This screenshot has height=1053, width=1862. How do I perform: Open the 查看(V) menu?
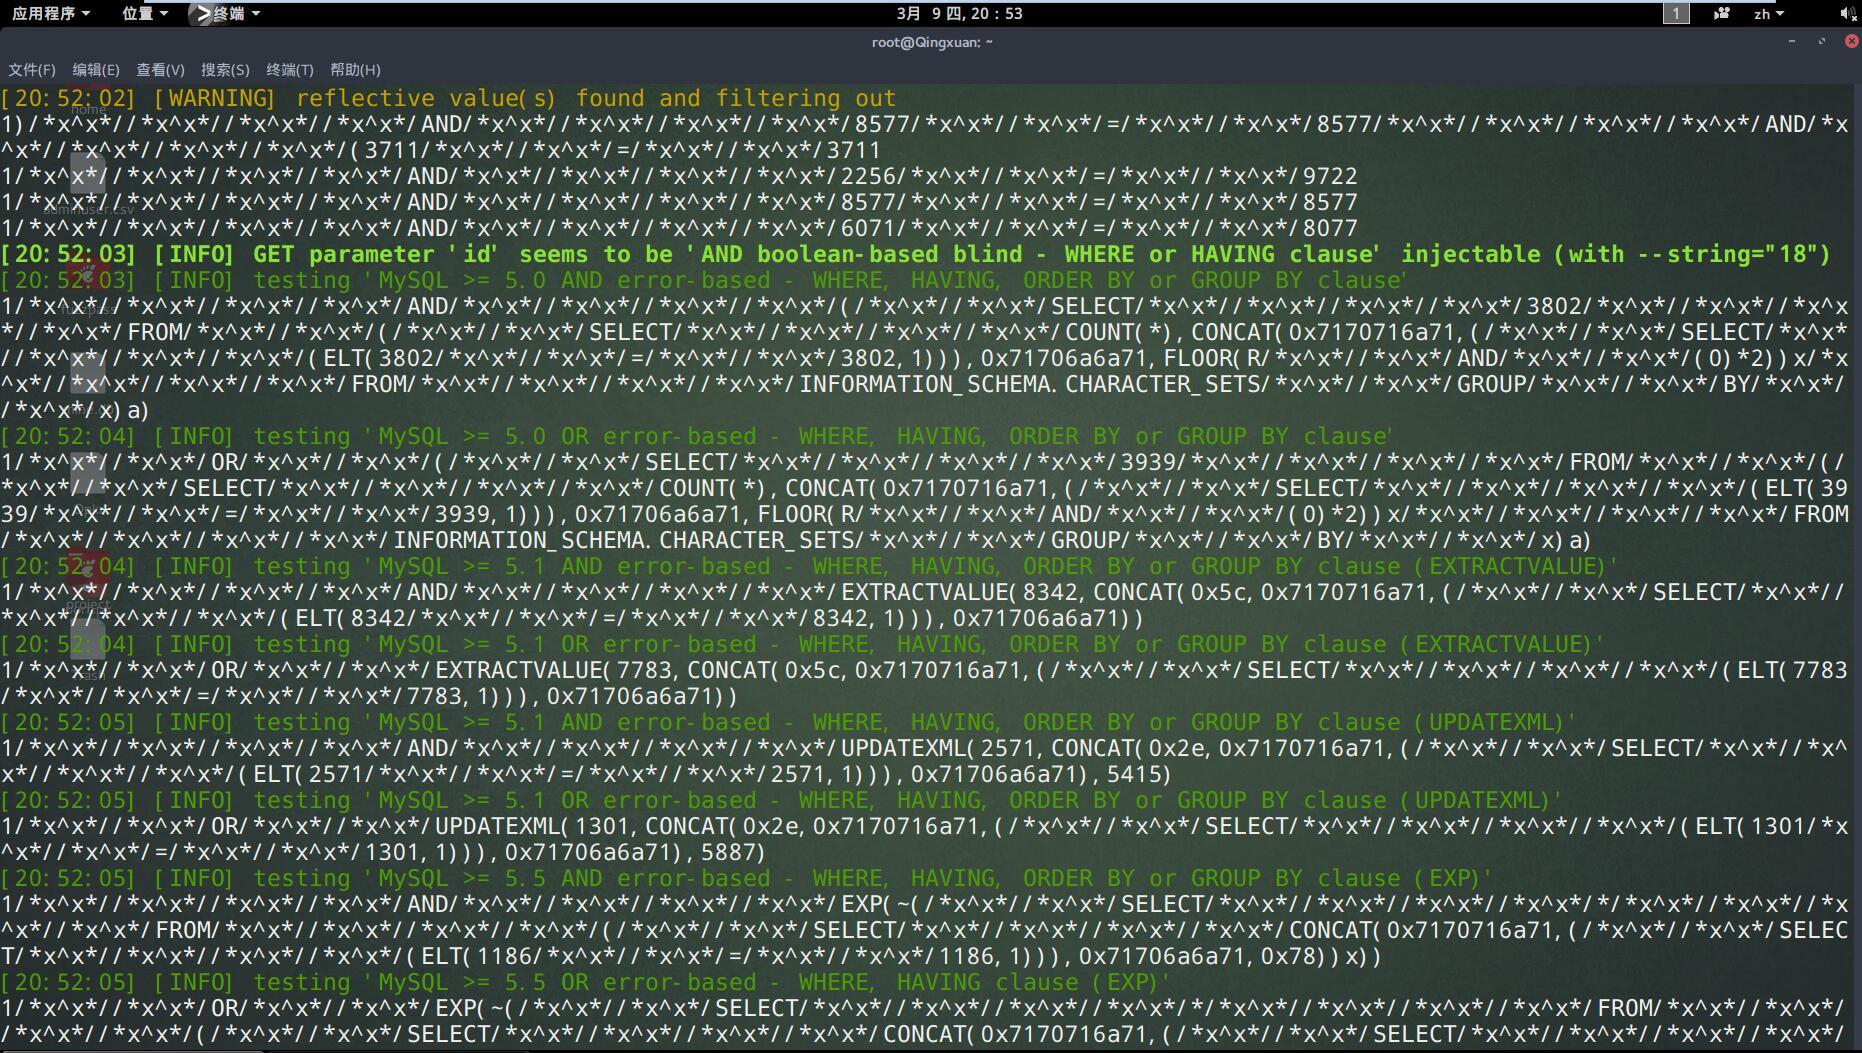(x=160, y=70)
